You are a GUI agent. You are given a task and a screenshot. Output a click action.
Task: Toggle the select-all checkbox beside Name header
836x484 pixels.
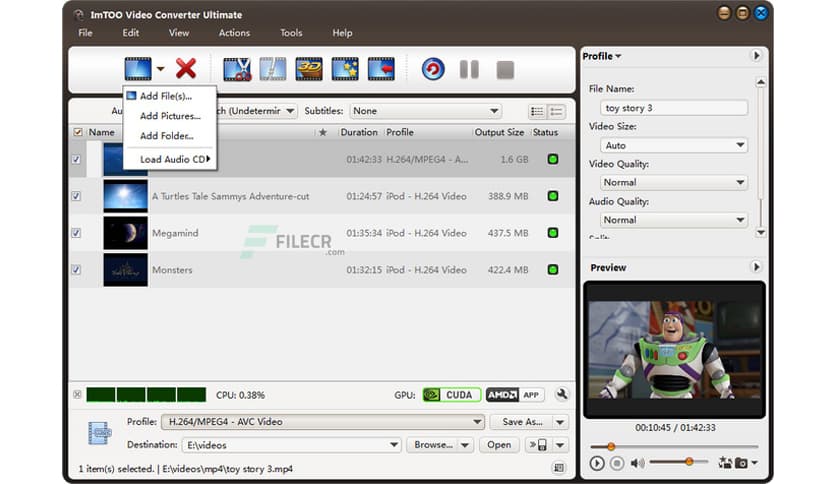[78, 132]
